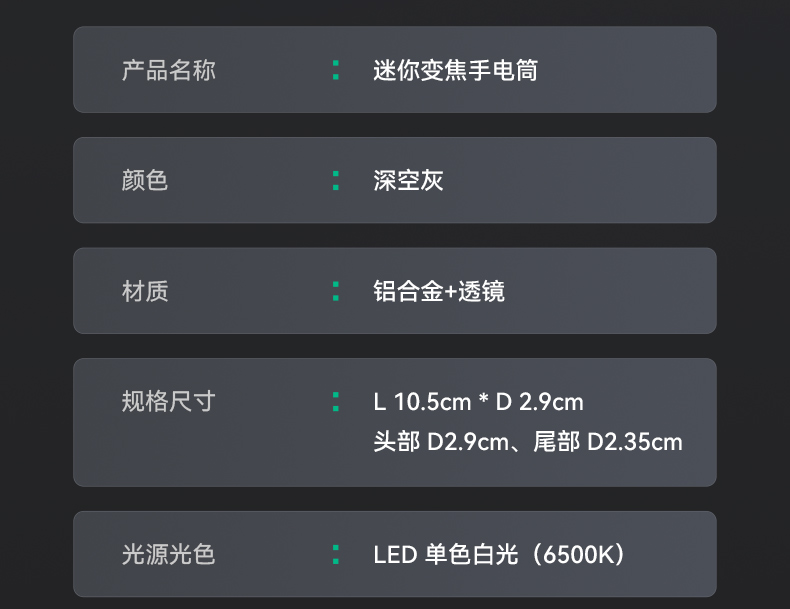790x609 pixels.
Task: Select the 迷你变焦手电筒 product name text
Action: pyautogui.click(x=455, y=70)
